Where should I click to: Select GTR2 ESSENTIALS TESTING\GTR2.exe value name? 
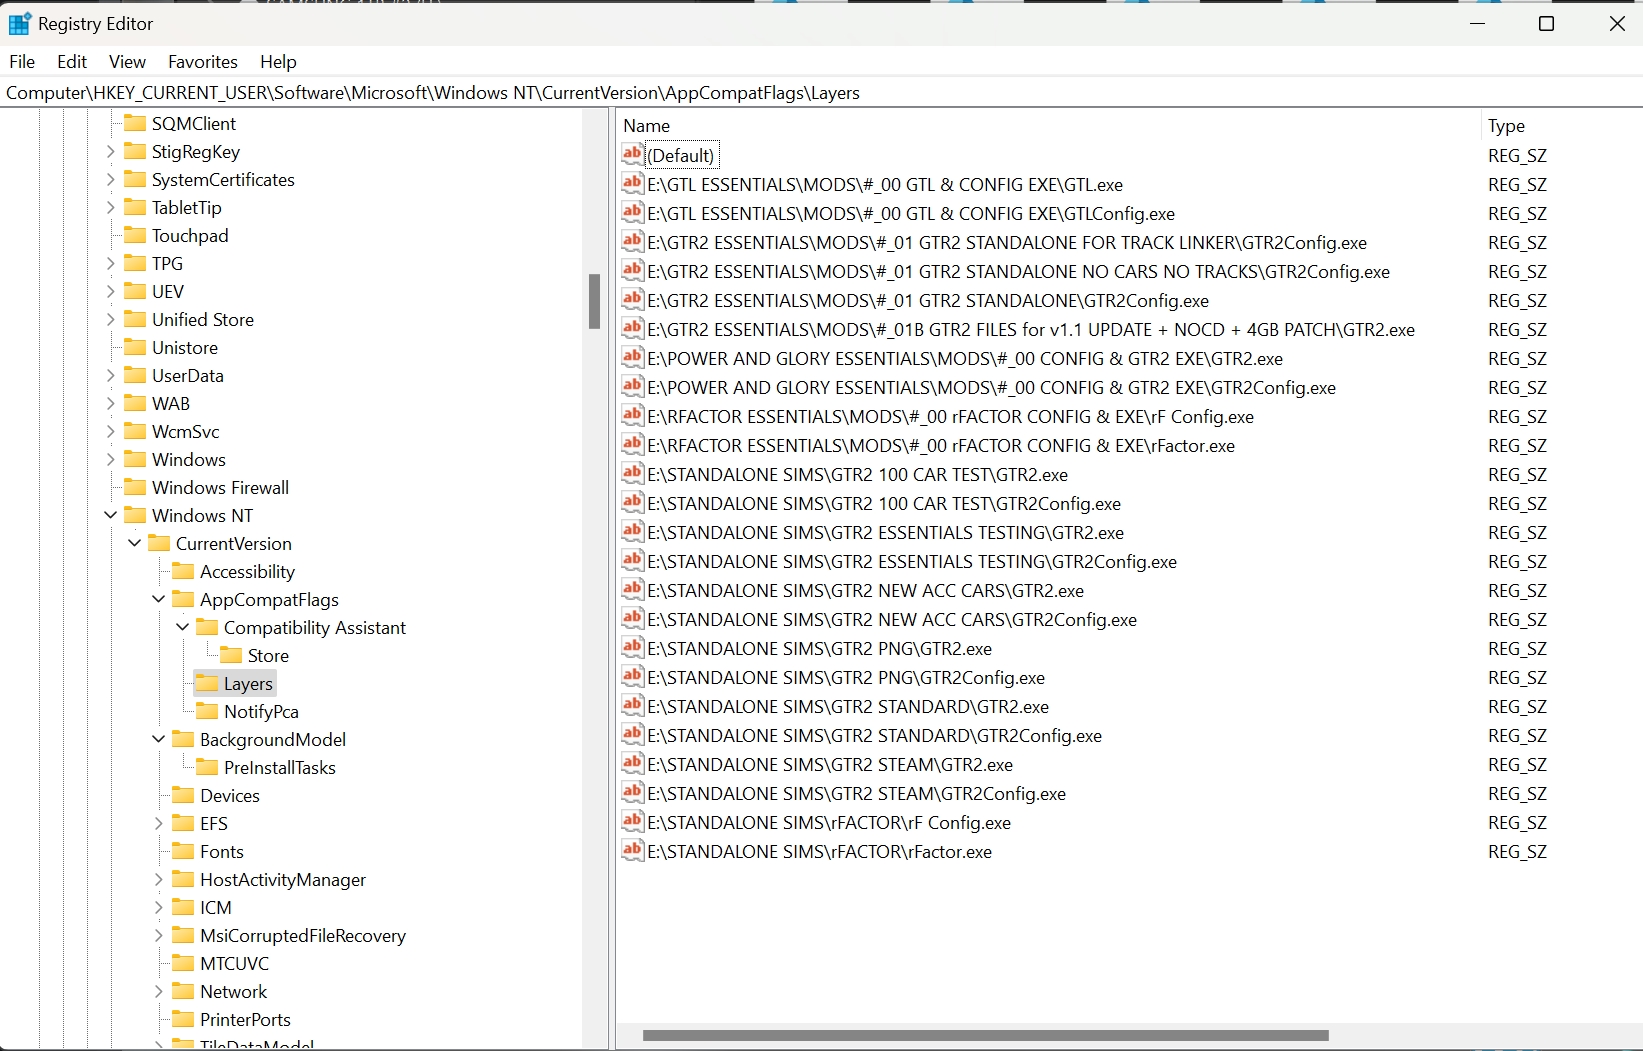click(x=885, y=532)
